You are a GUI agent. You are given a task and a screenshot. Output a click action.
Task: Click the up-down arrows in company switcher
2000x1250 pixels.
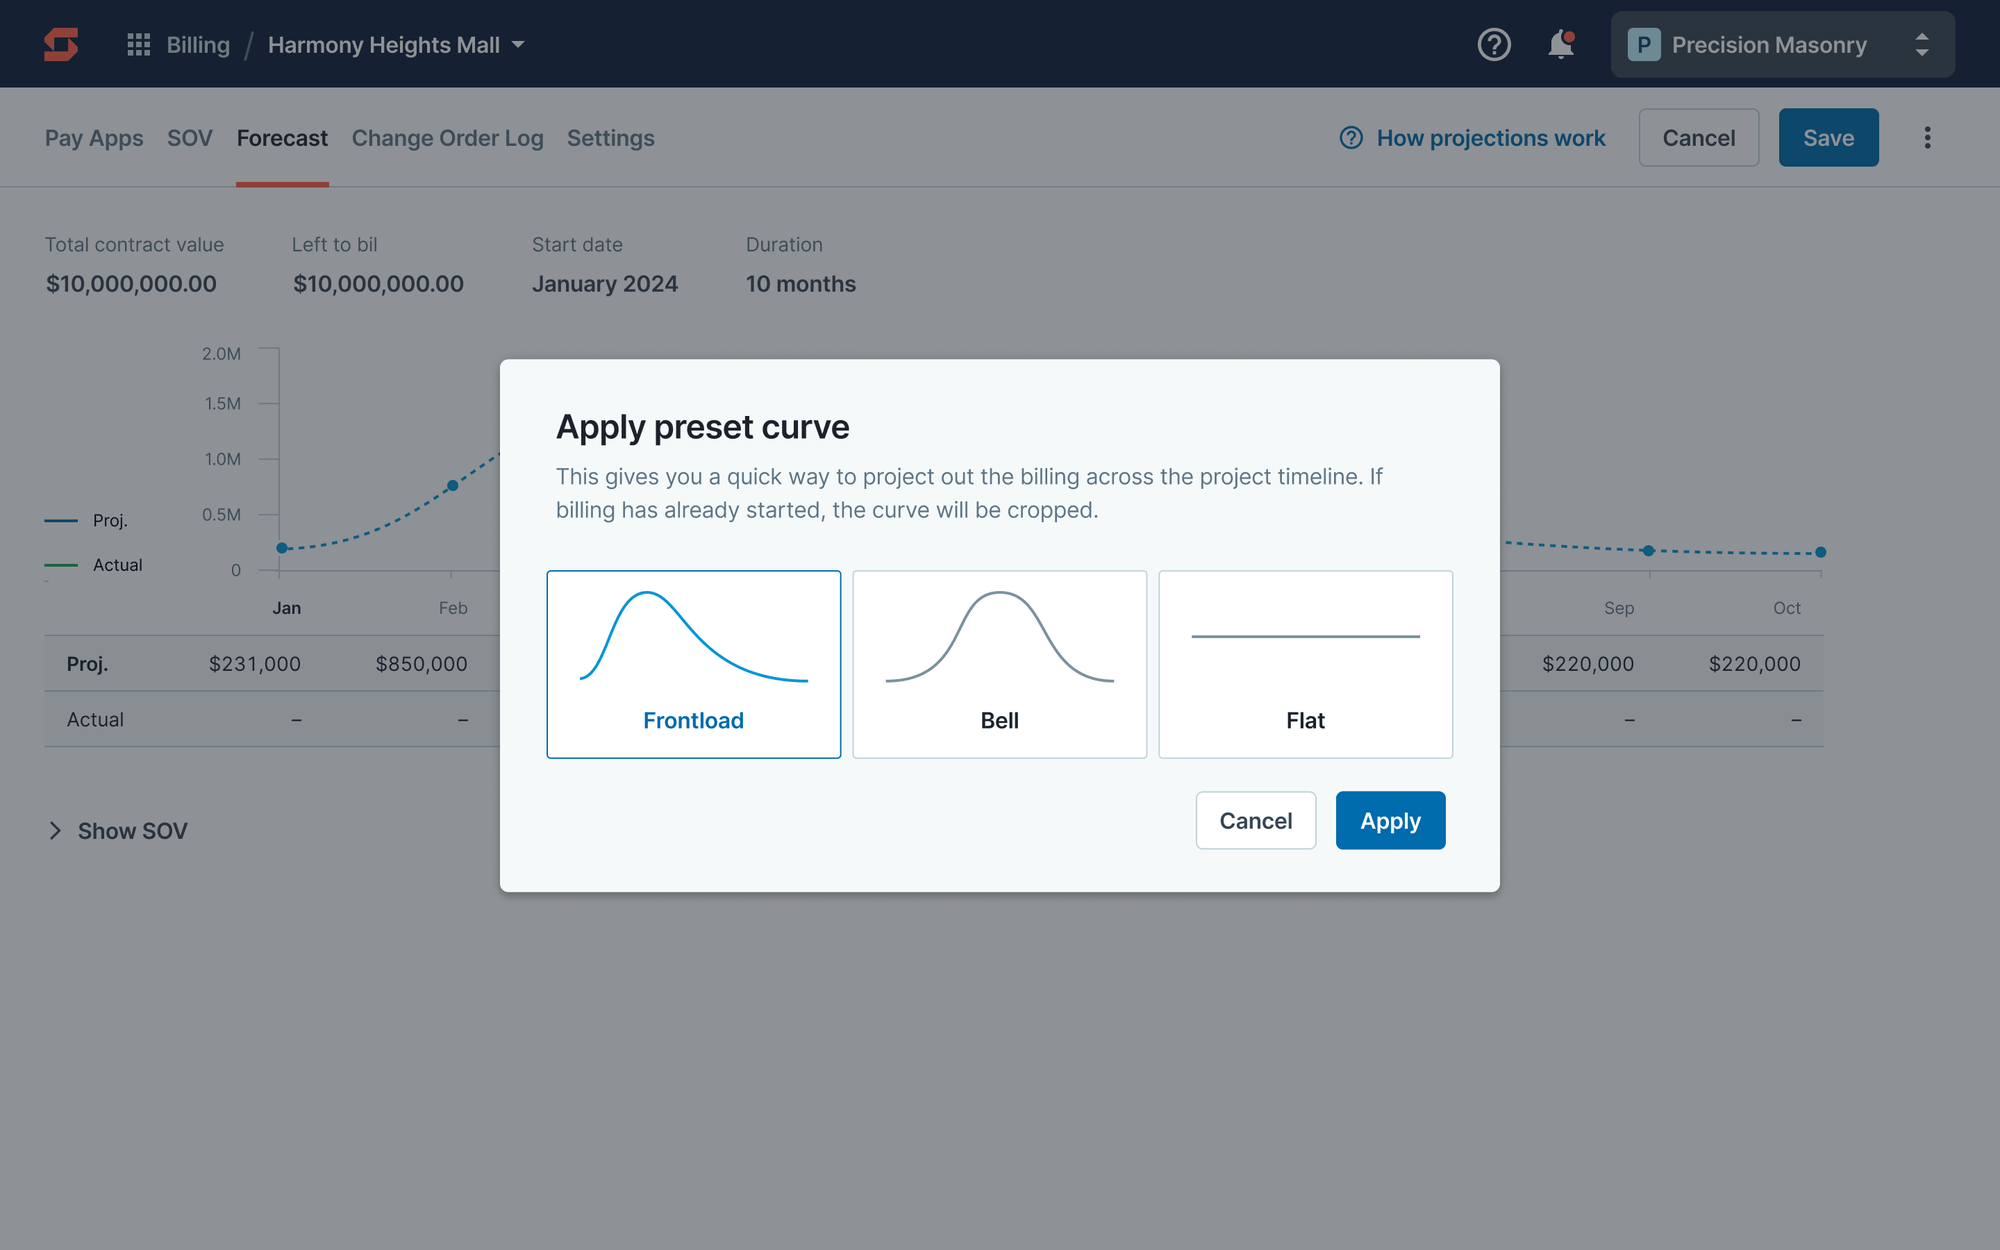click(1921, 44)
